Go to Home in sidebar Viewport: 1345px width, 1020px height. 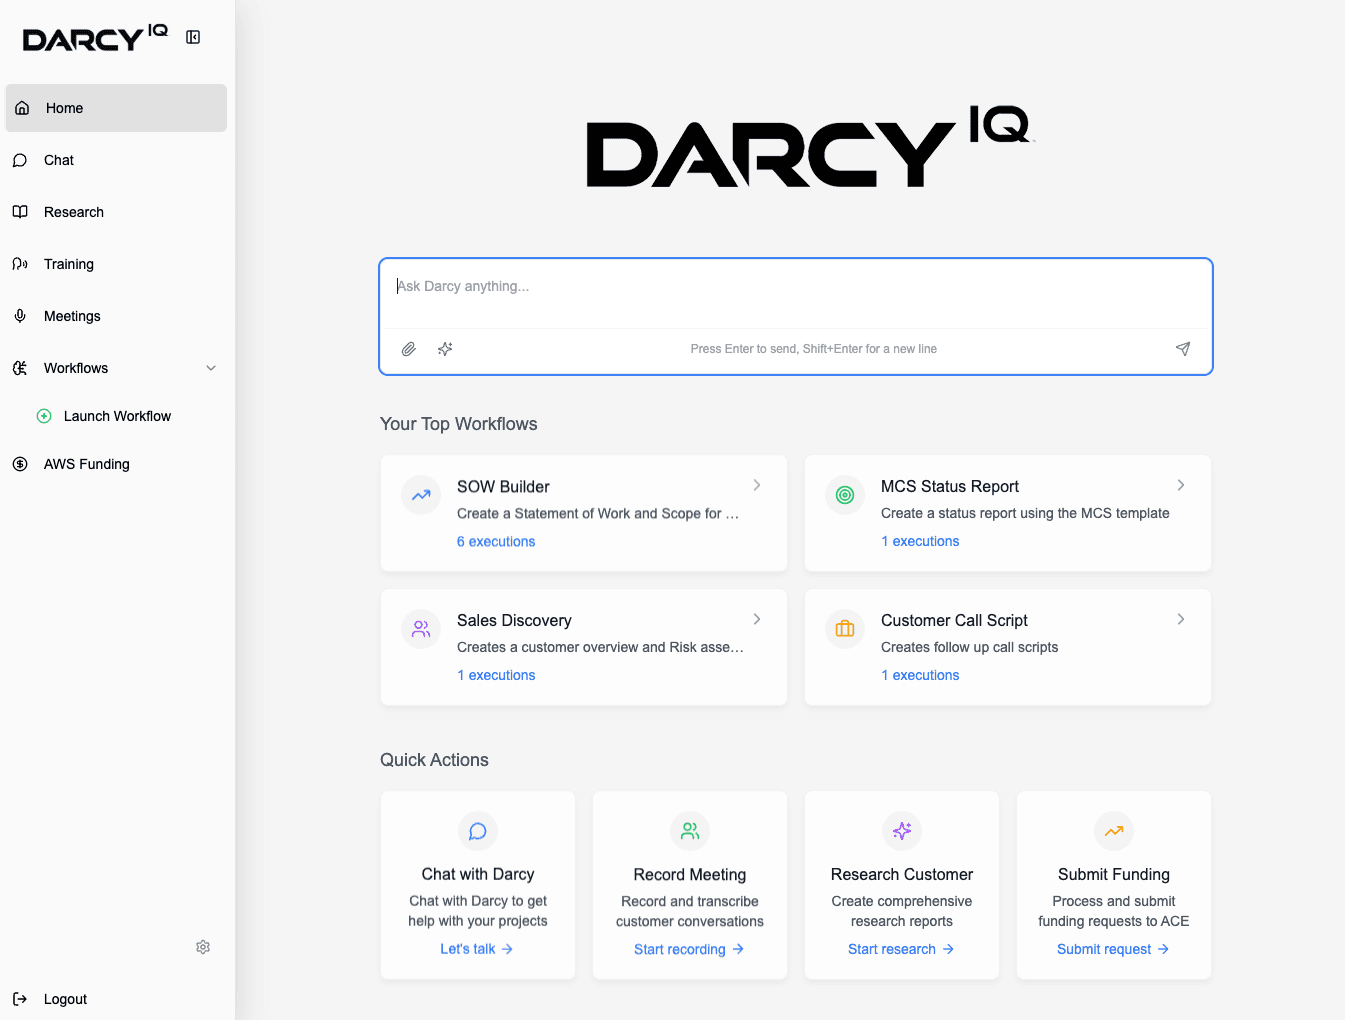click(x=116, y=108)
